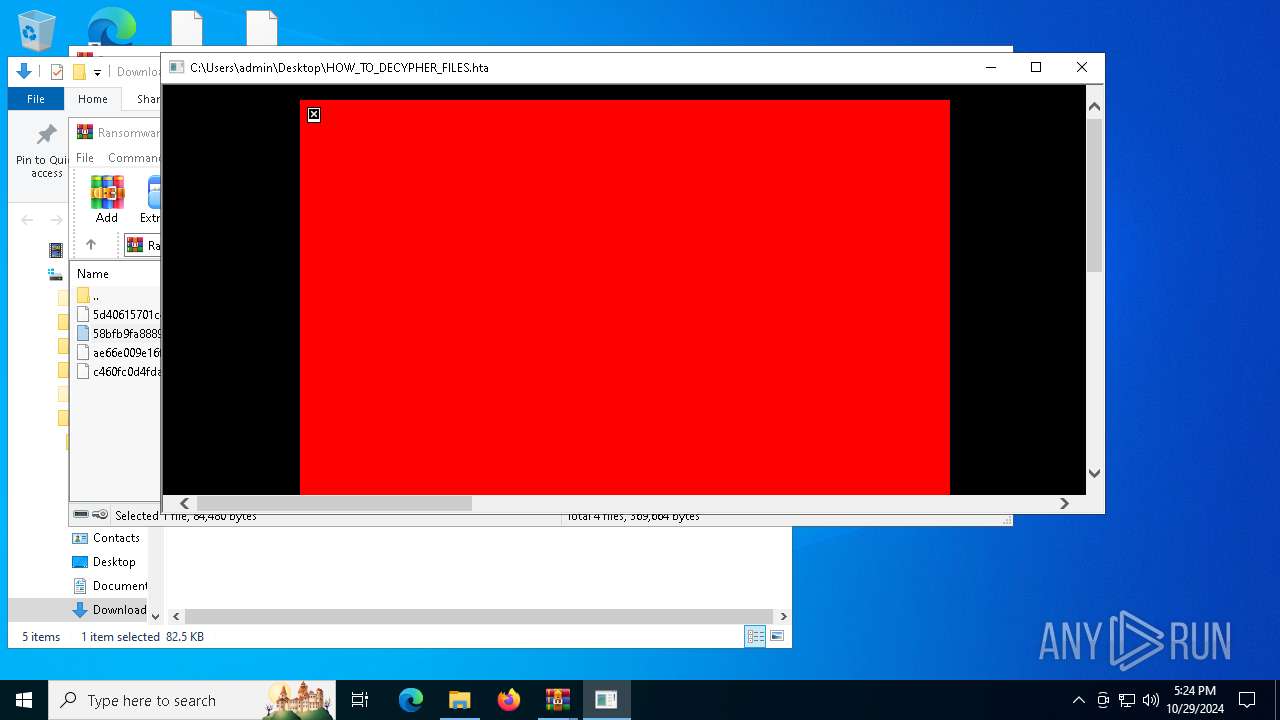The width and height of the screenshot is (1280, 720).
Task: Select Downloads in the Explorer navigation pane
Action: point(110,610)
